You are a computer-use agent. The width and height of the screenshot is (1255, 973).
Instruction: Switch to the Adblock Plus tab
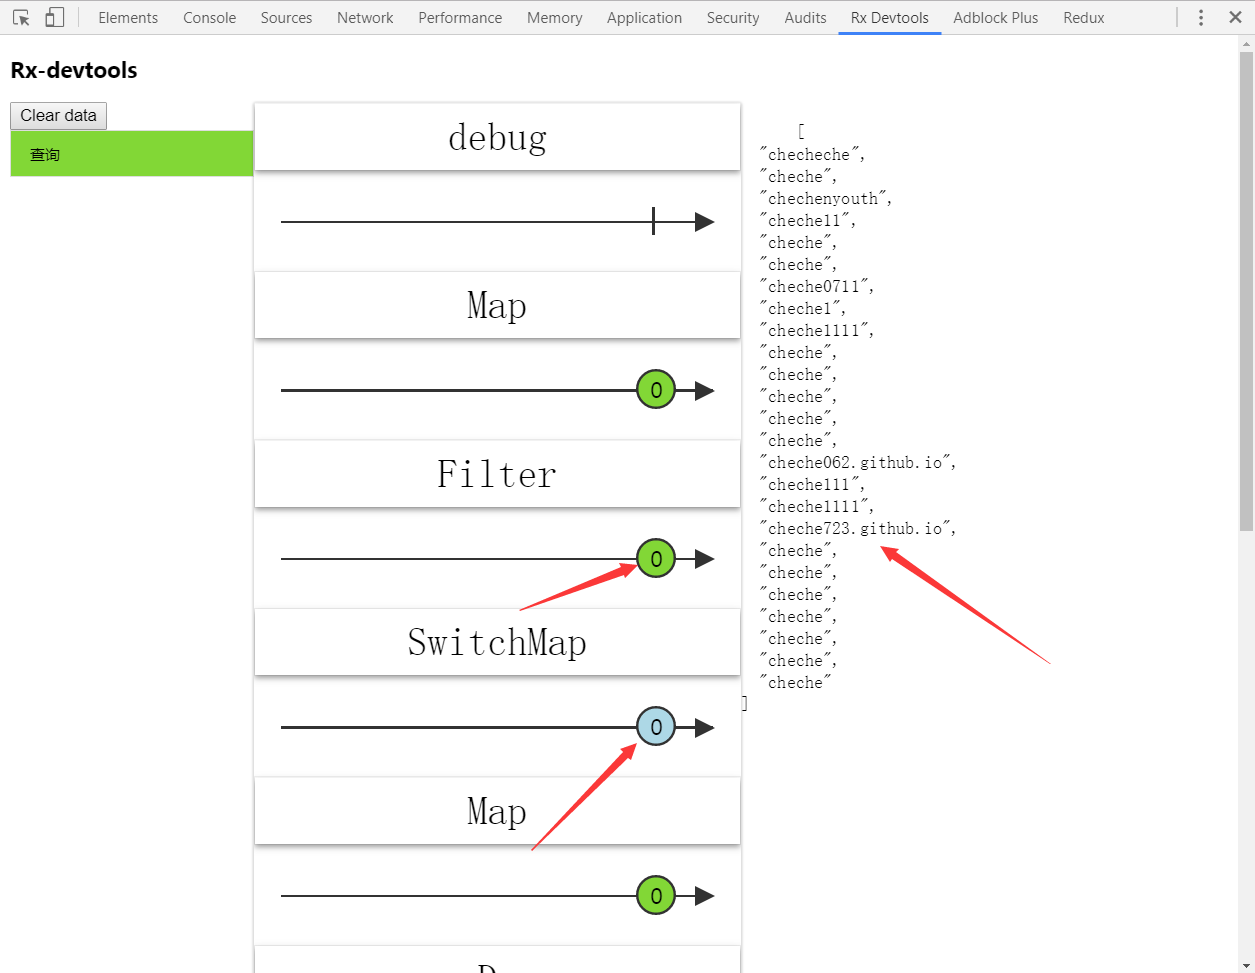995,18
